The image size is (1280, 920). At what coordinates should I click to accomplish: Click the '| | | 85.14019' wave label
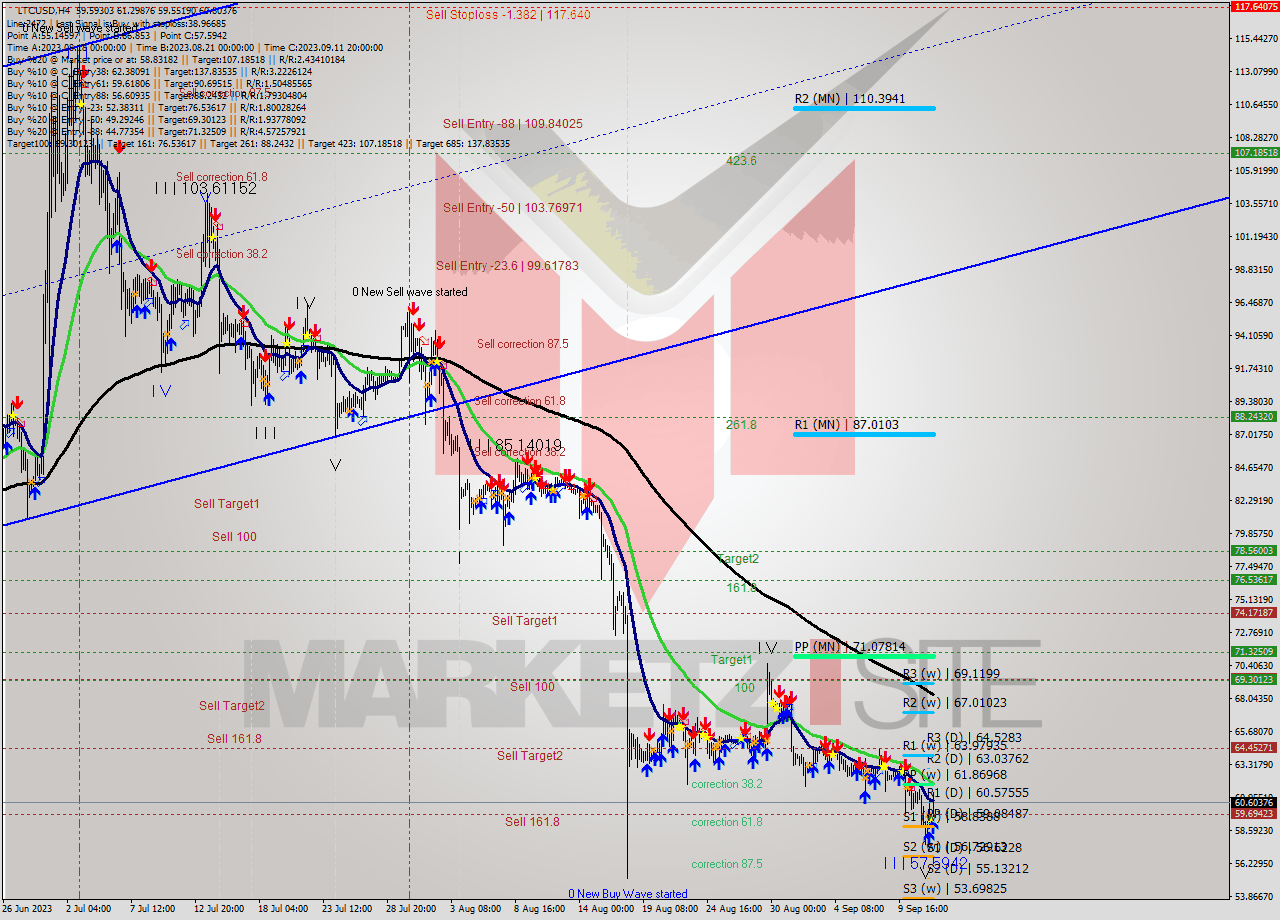(515, 445)
